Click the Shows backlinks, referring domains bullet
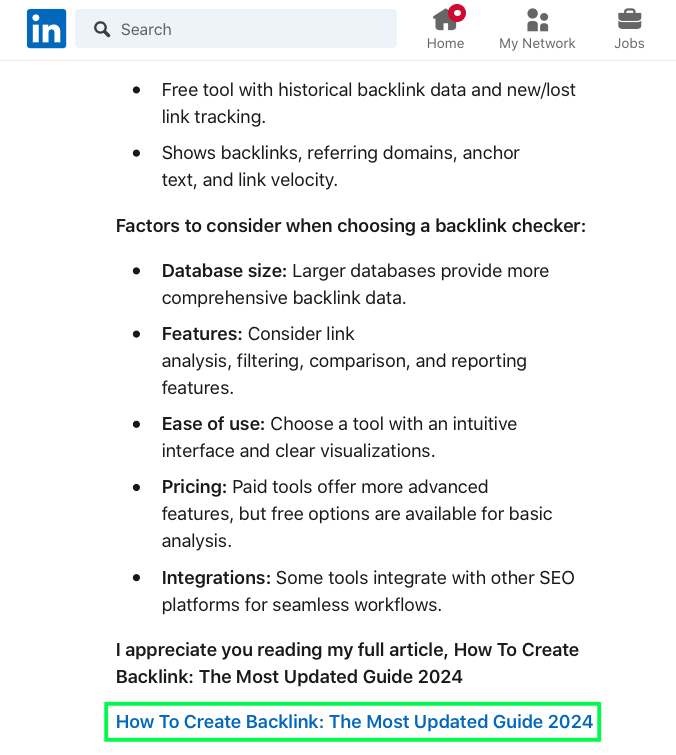The height and width of the screenshot is (755, 676). (x=340, y=166)
